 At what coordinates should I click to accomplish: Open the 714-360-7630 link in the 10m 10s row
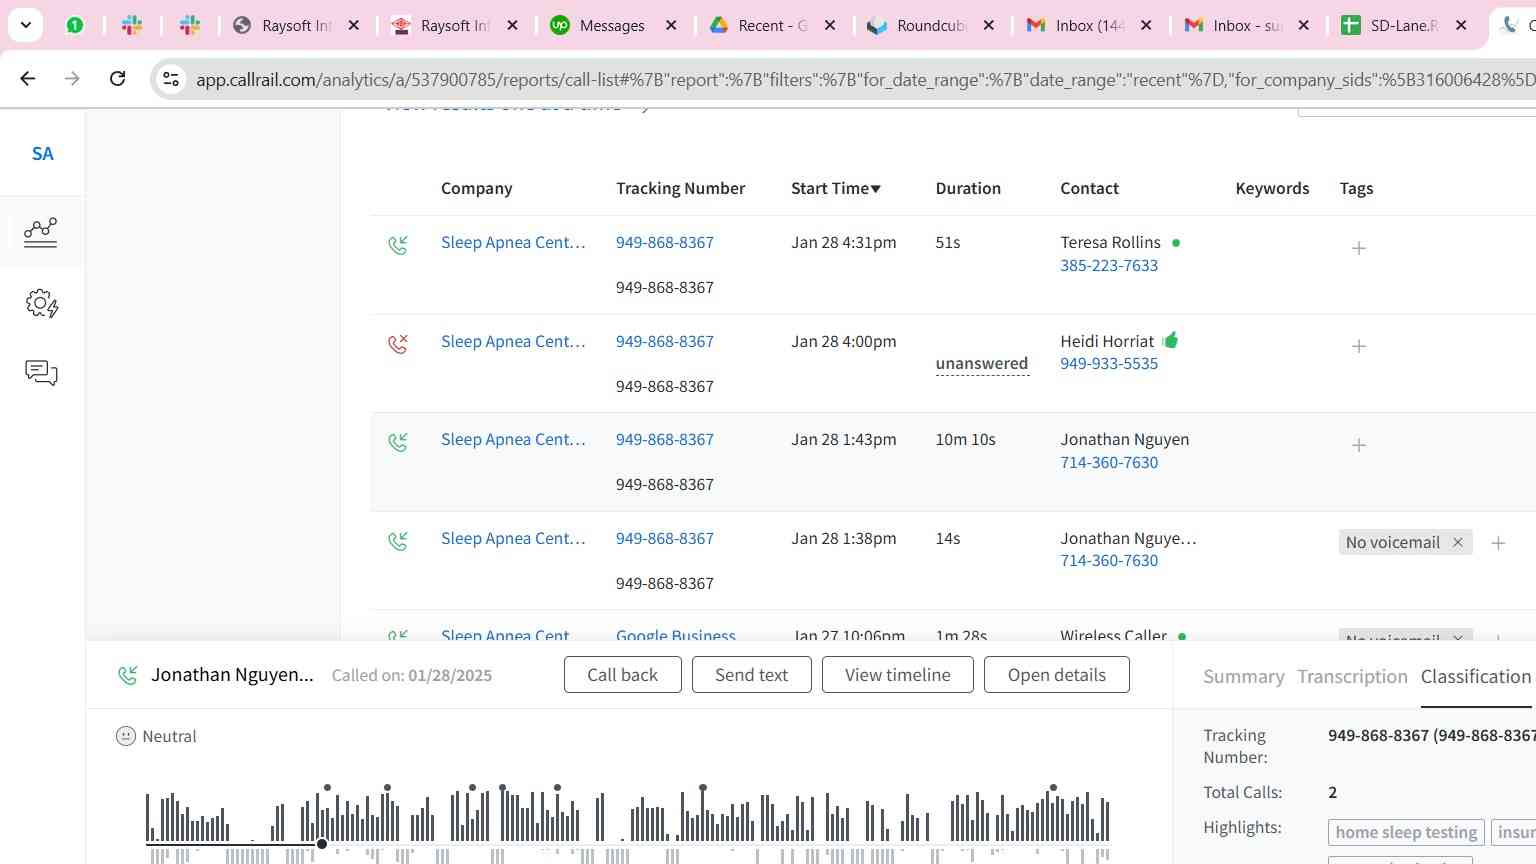coord(1109,462)
